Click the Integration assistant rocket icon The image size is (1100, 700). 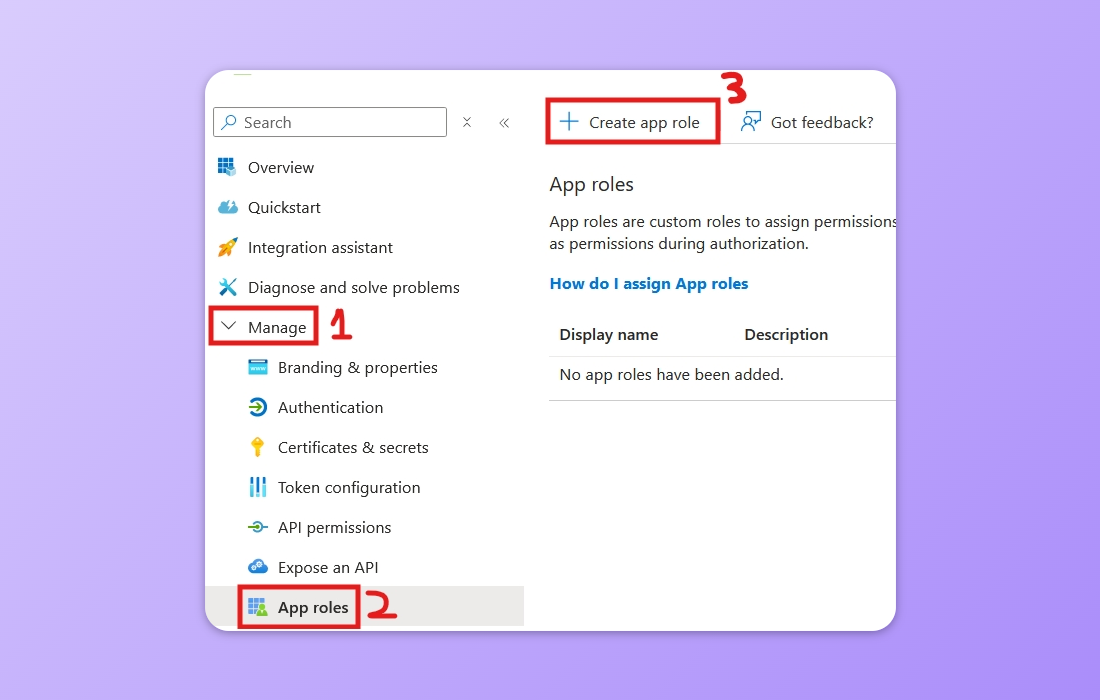point(227,247)
